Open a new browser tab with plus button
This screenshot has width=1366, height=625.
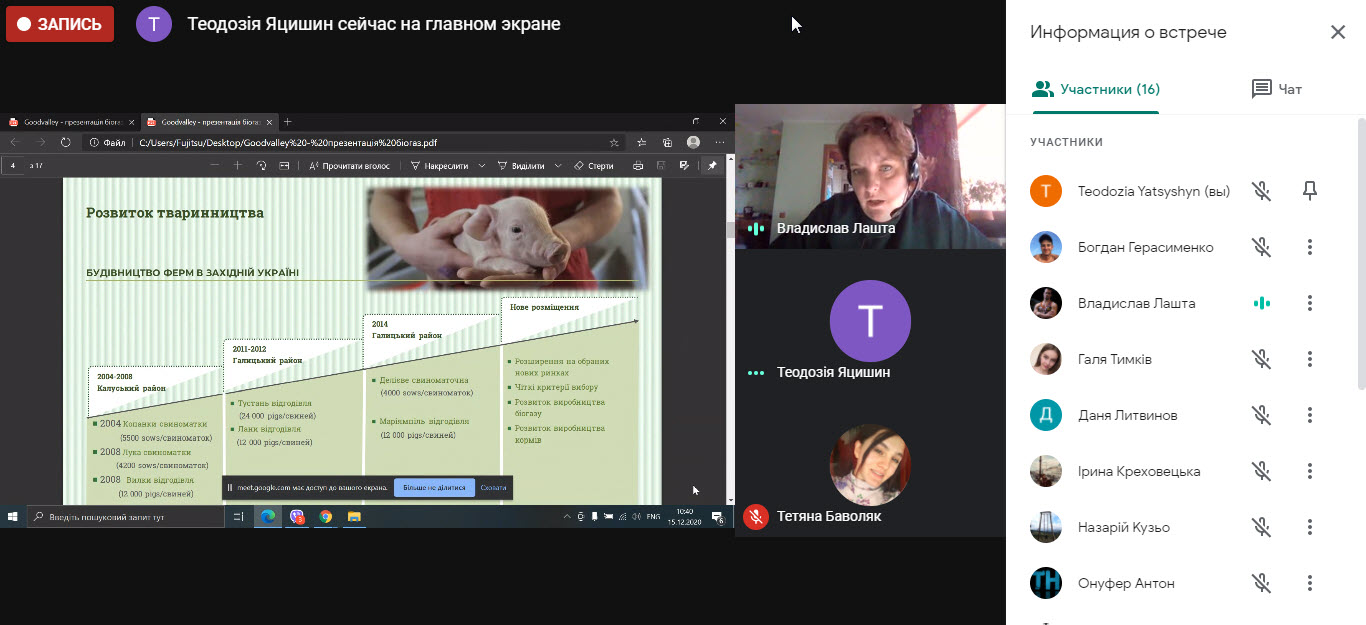pos(288,121)
